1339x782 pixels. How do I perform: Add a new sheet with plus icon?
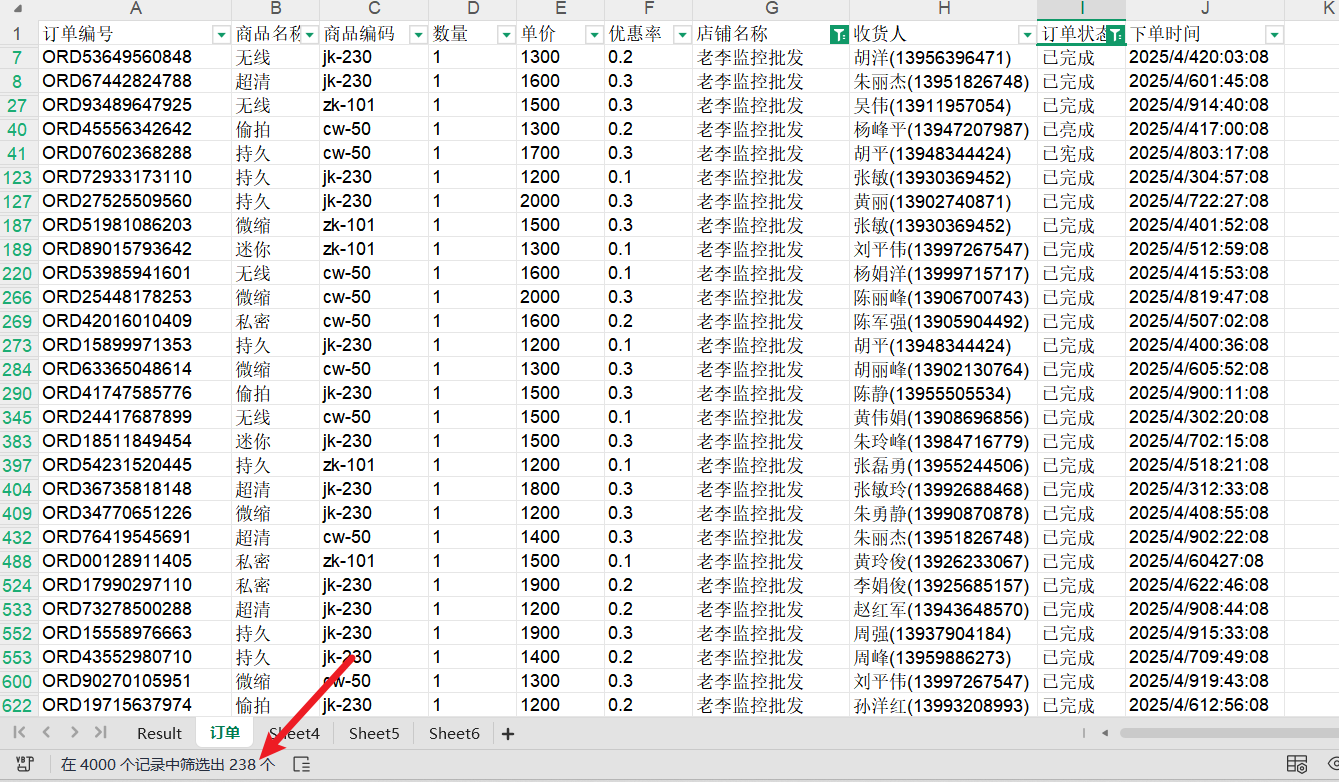508,734
